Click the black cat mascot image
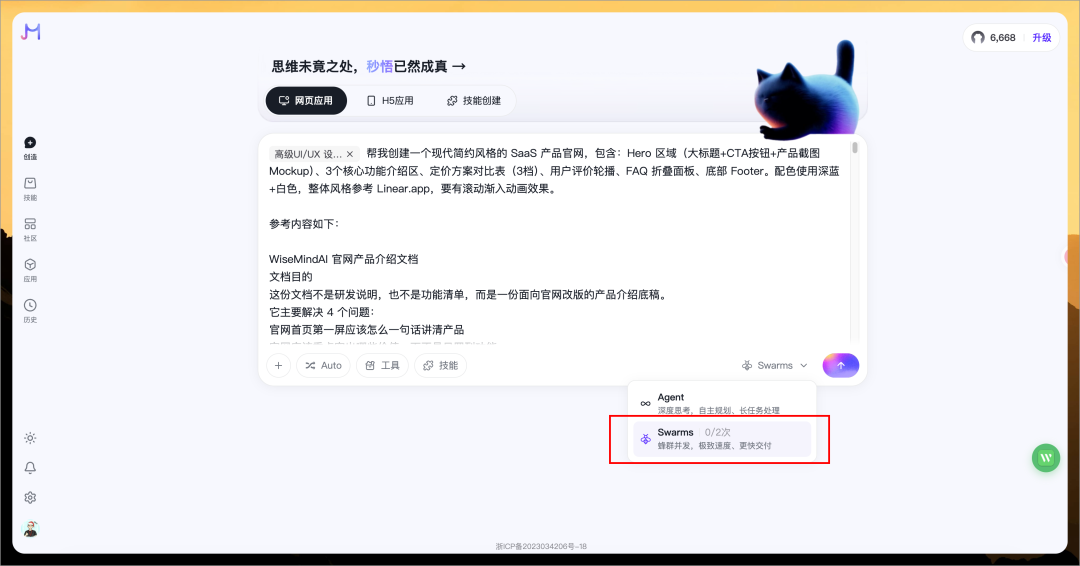 coord(807,90)
